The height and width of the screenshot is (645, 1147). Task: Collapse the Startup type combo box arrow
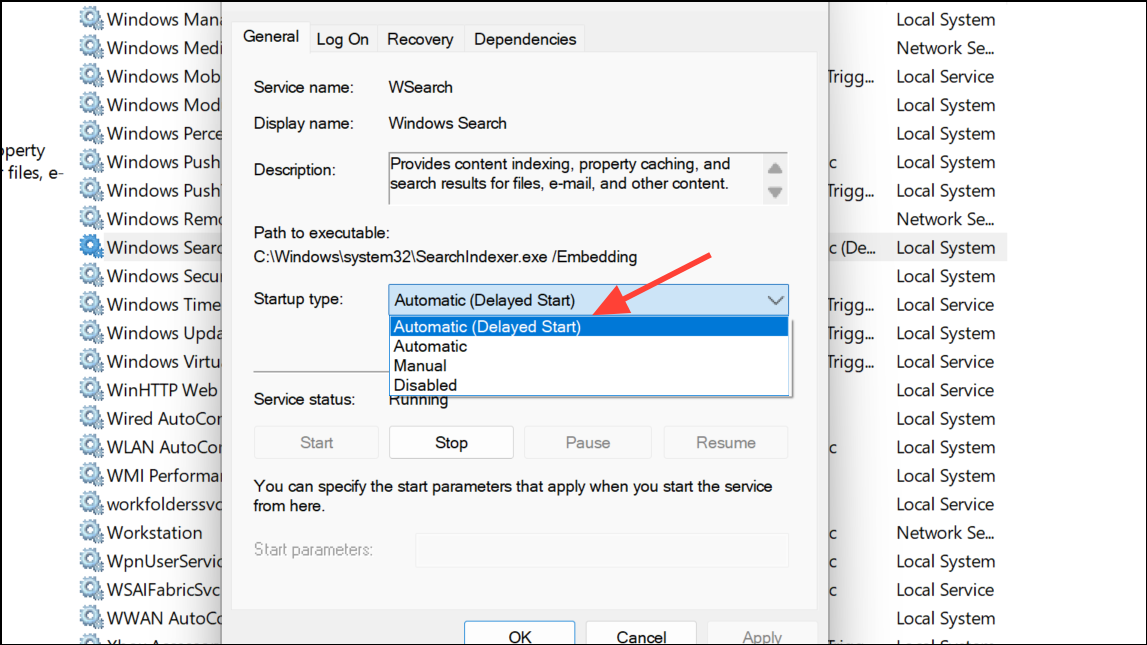point(775,300)
